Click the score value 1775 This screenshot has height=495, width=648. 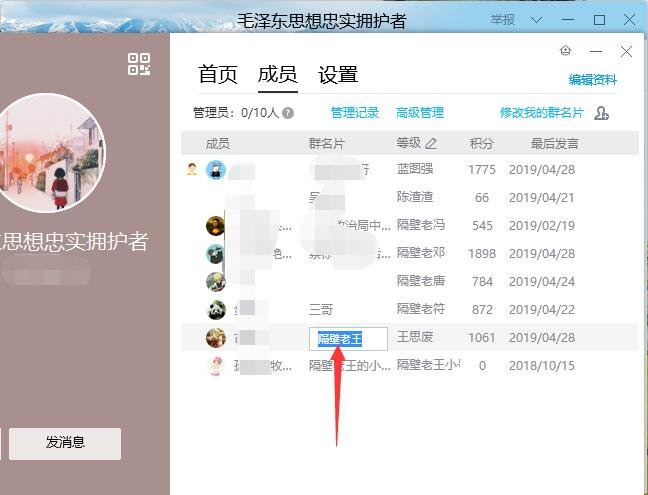(x=481, y=170)
